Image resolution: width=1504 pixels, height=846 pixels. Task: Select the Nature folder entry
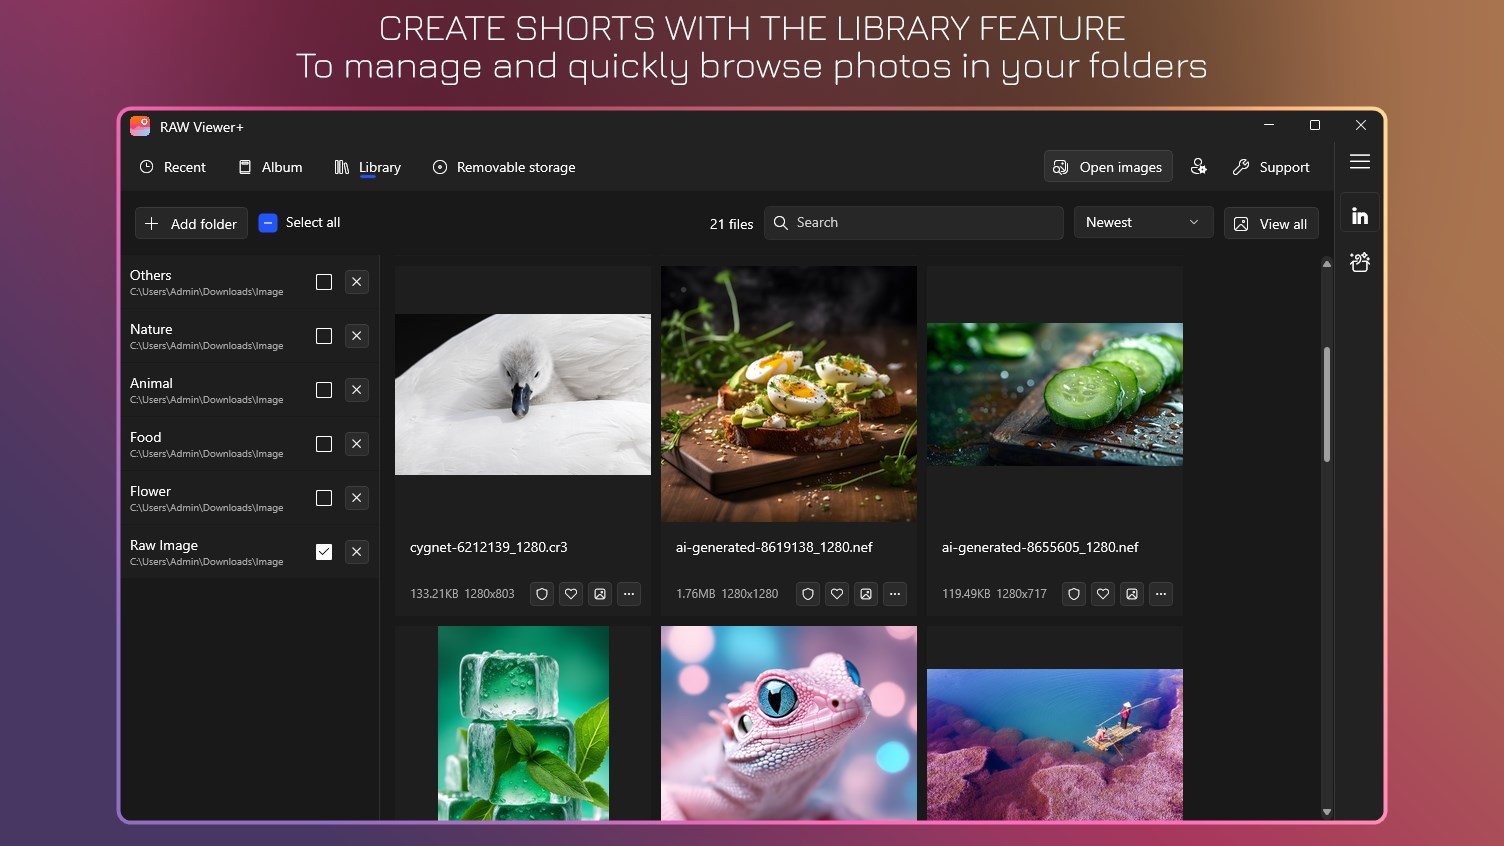click(250, 336)
